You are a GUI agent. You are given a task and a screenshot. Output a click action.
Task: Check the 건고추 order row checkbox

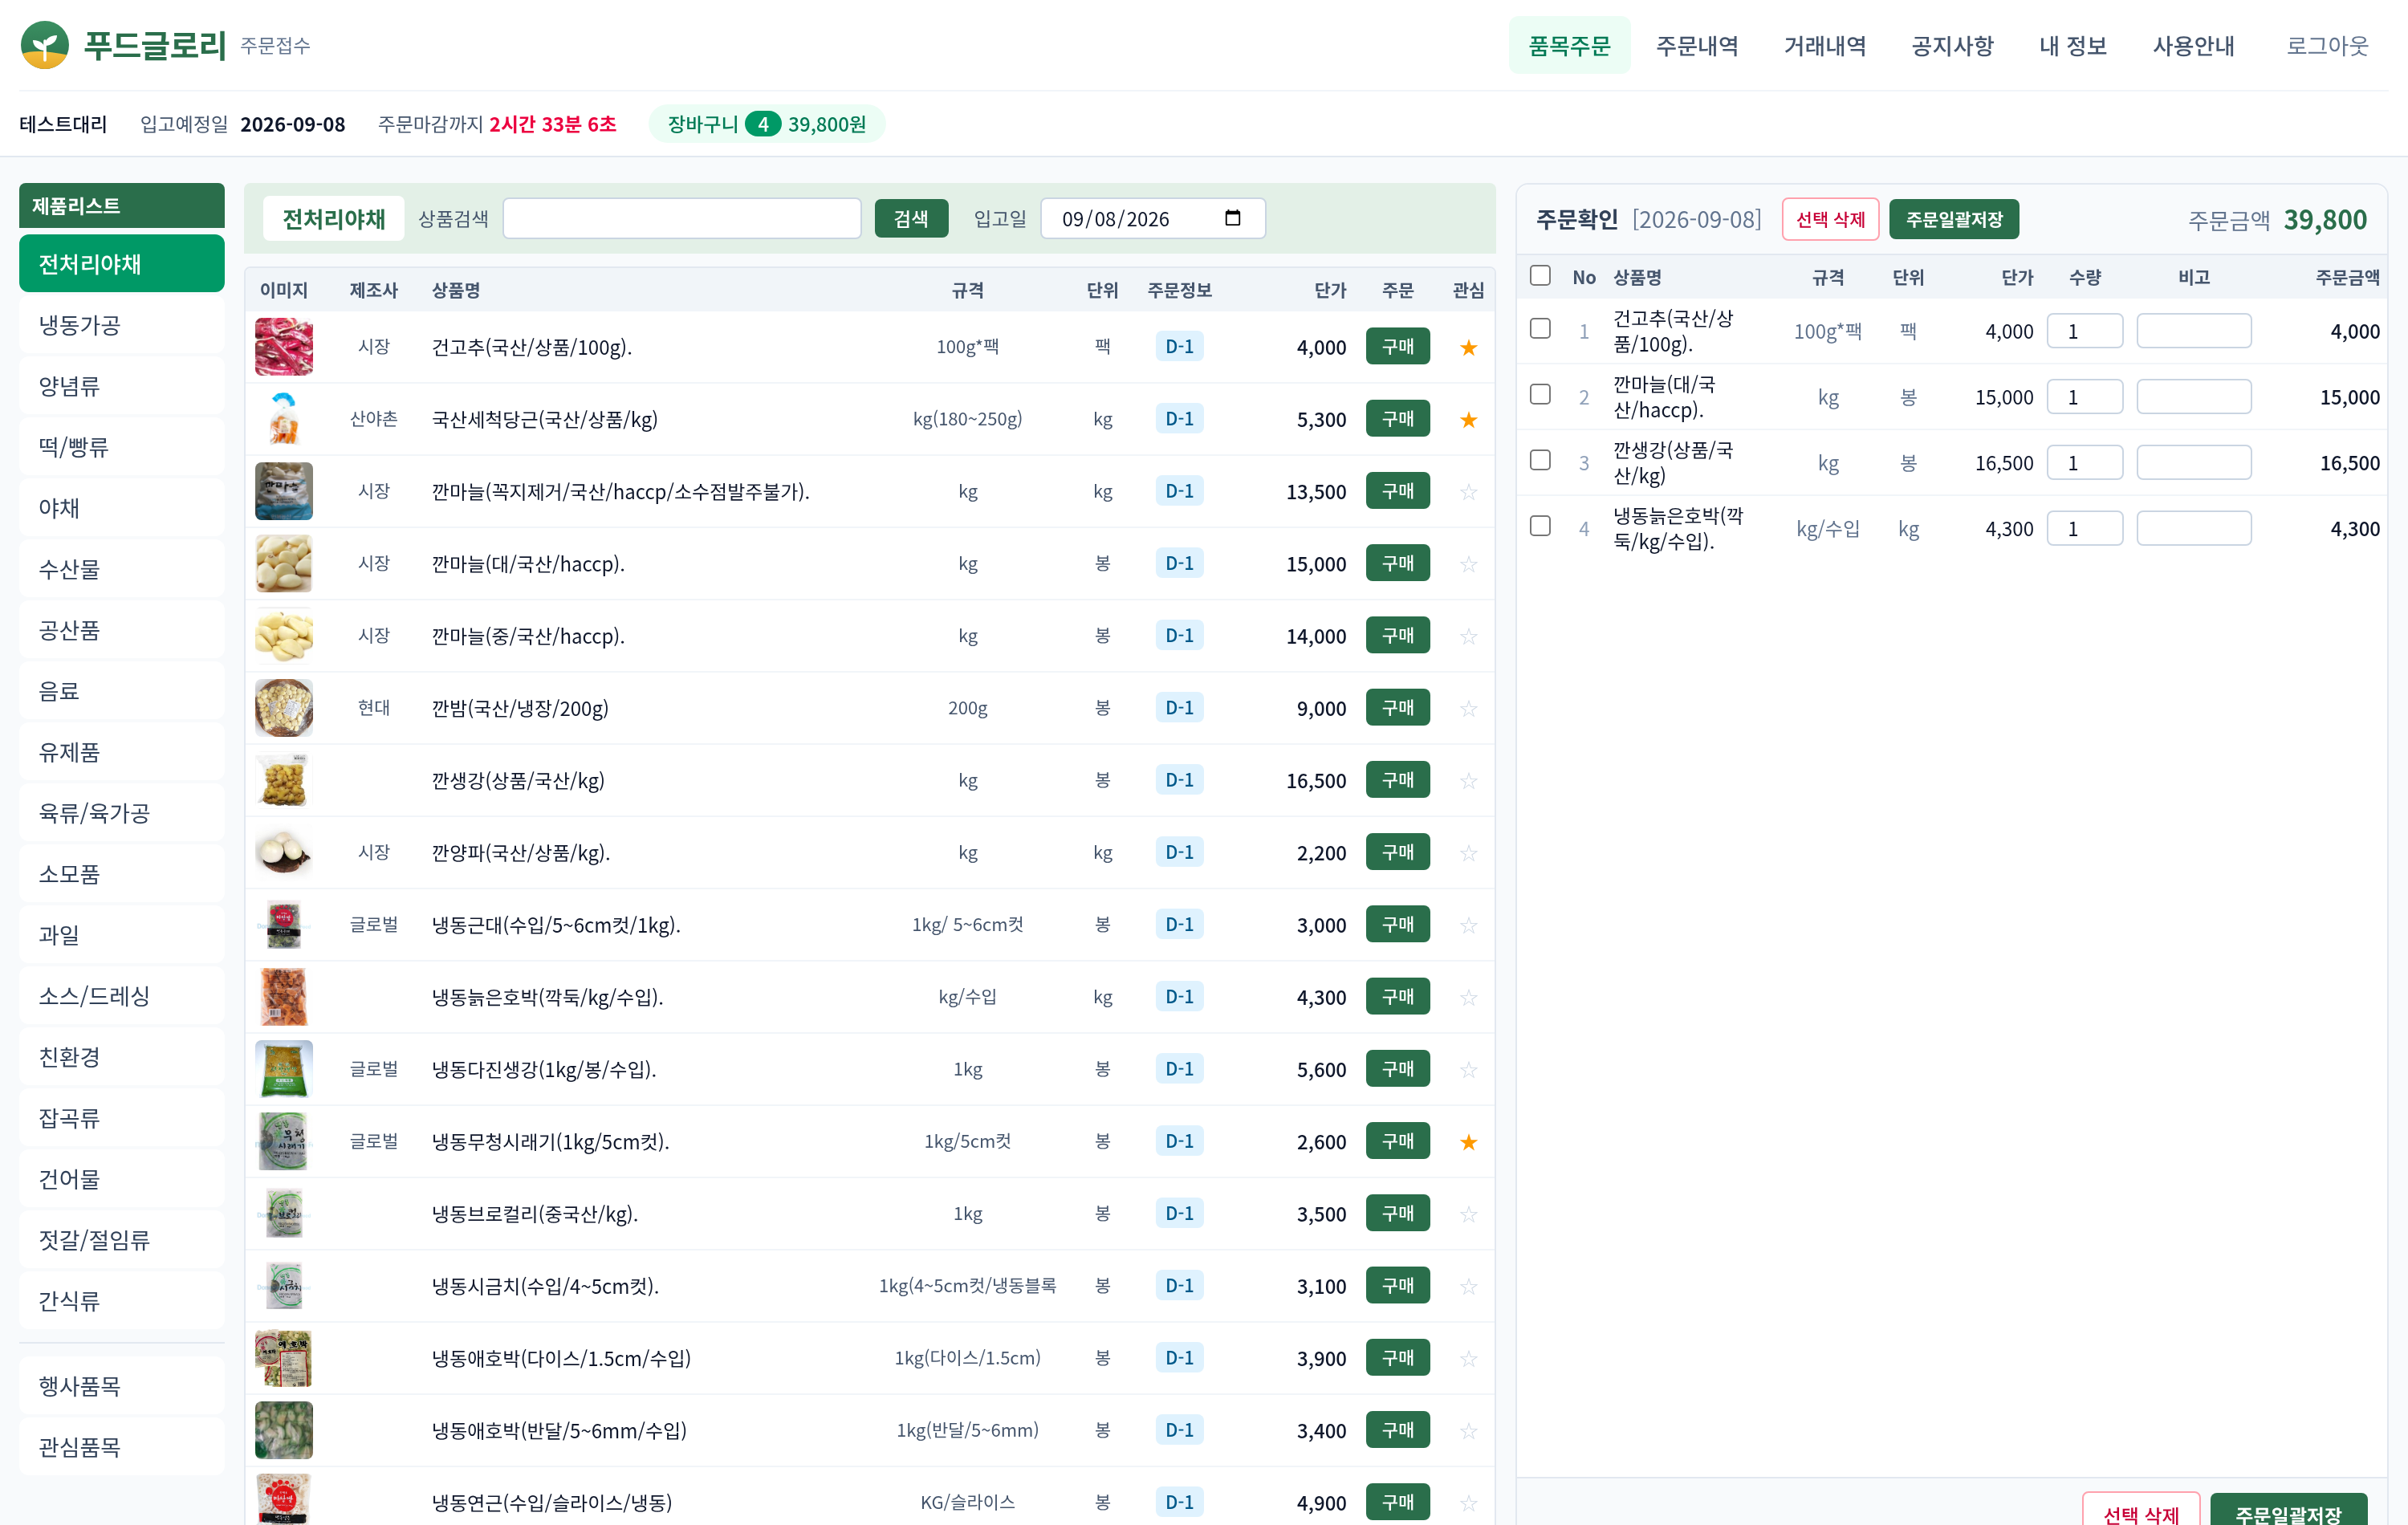pos(1540,328)
